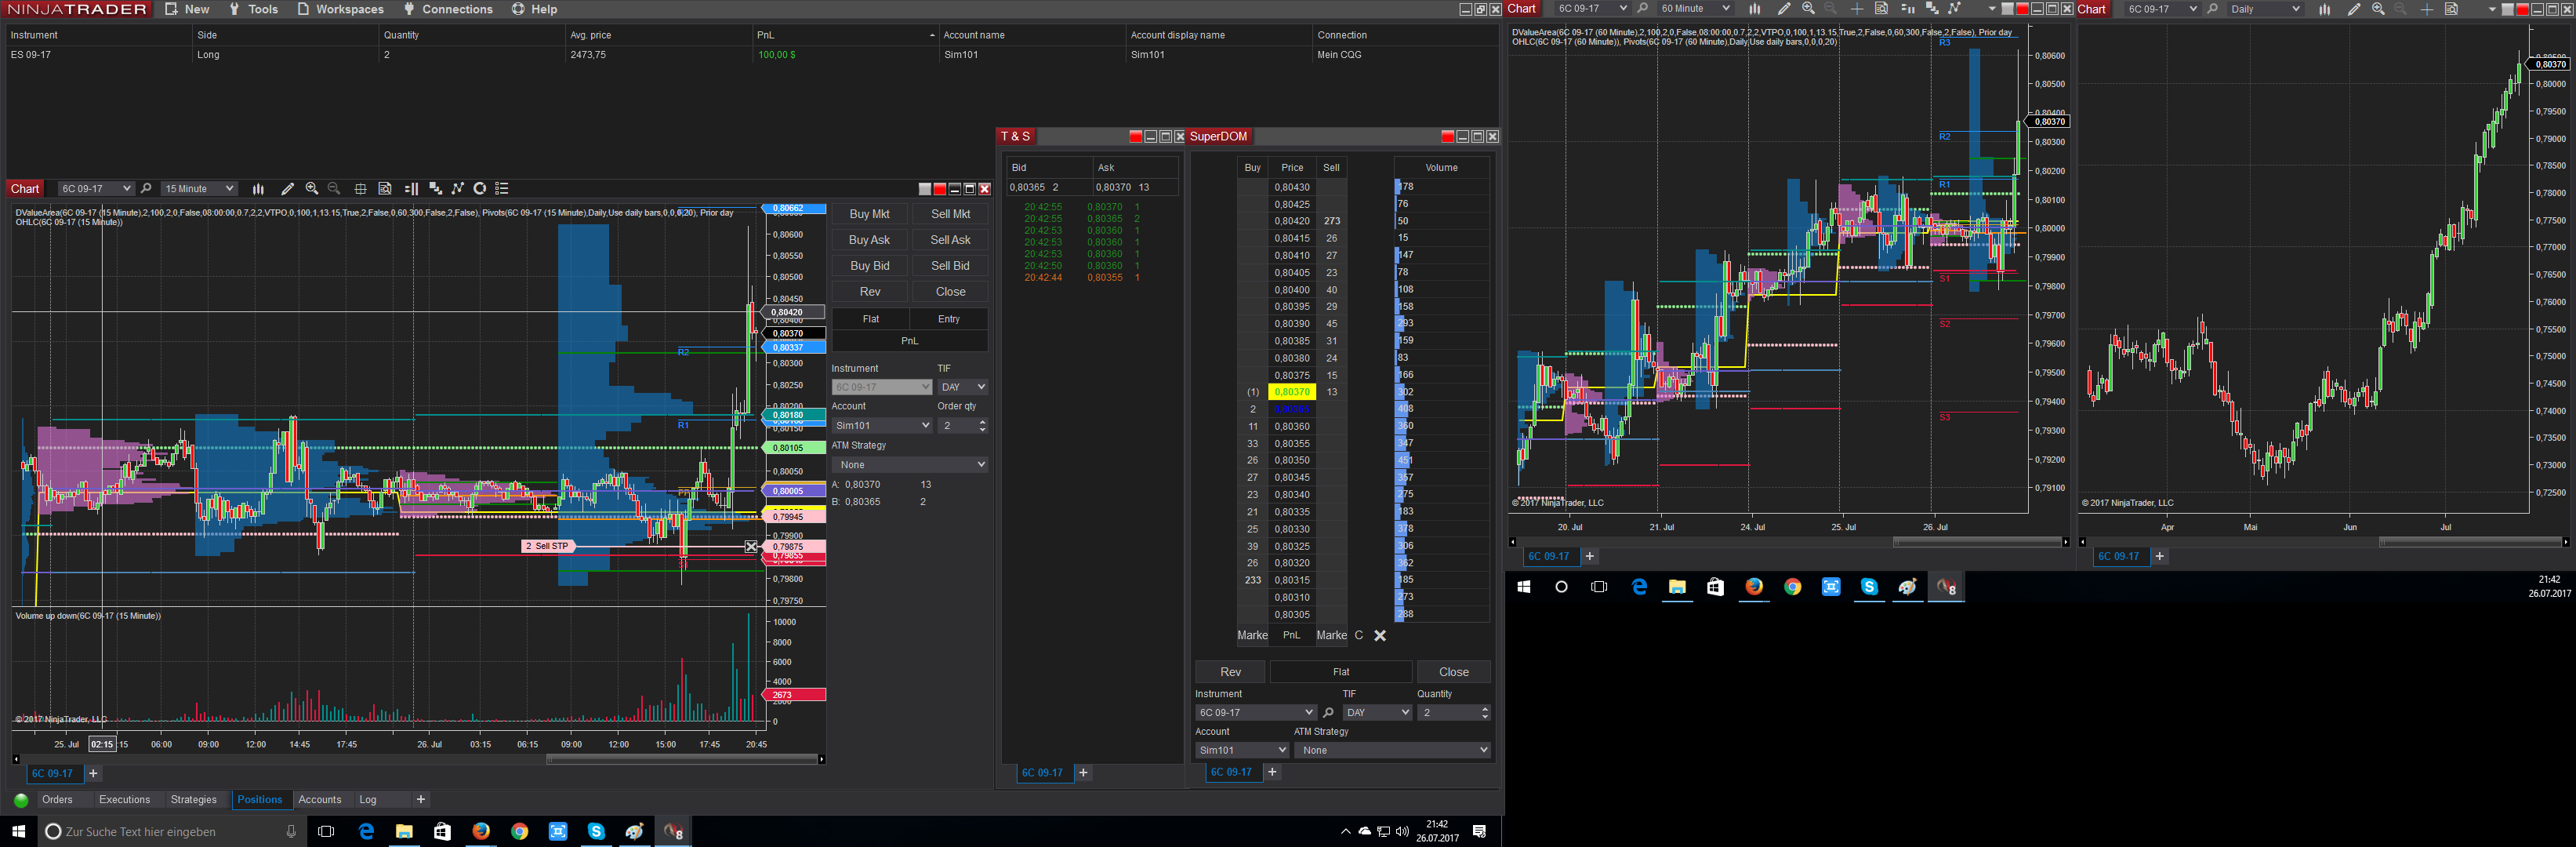Open the Tools menu
Image resolution: width=2576 pixels, height=847 pixels.
pyautogui.click(x=254, y=9)
